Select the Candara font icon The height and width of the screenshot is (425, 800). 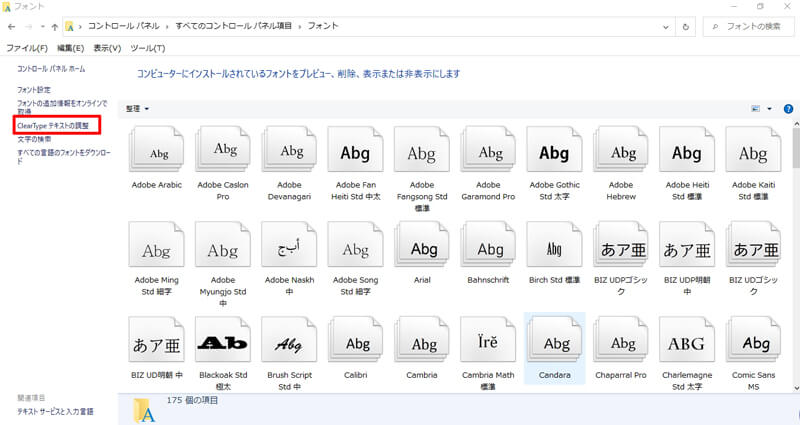pos(555,340)
